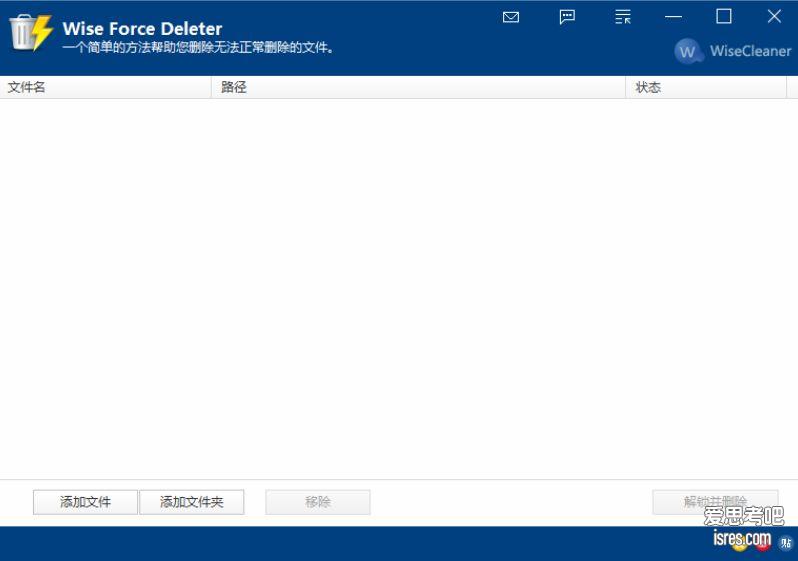Close the Wise Force Deleter window

pyautogui.click(x=774, y=17)
